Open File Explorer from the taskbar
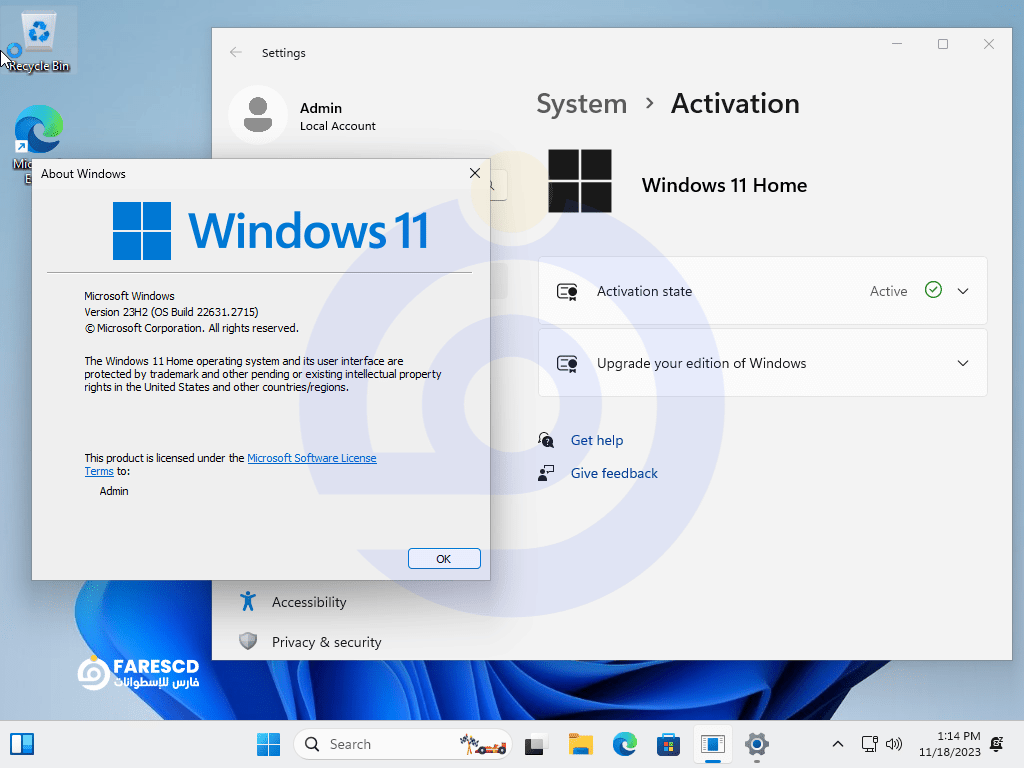 [581, 744]
